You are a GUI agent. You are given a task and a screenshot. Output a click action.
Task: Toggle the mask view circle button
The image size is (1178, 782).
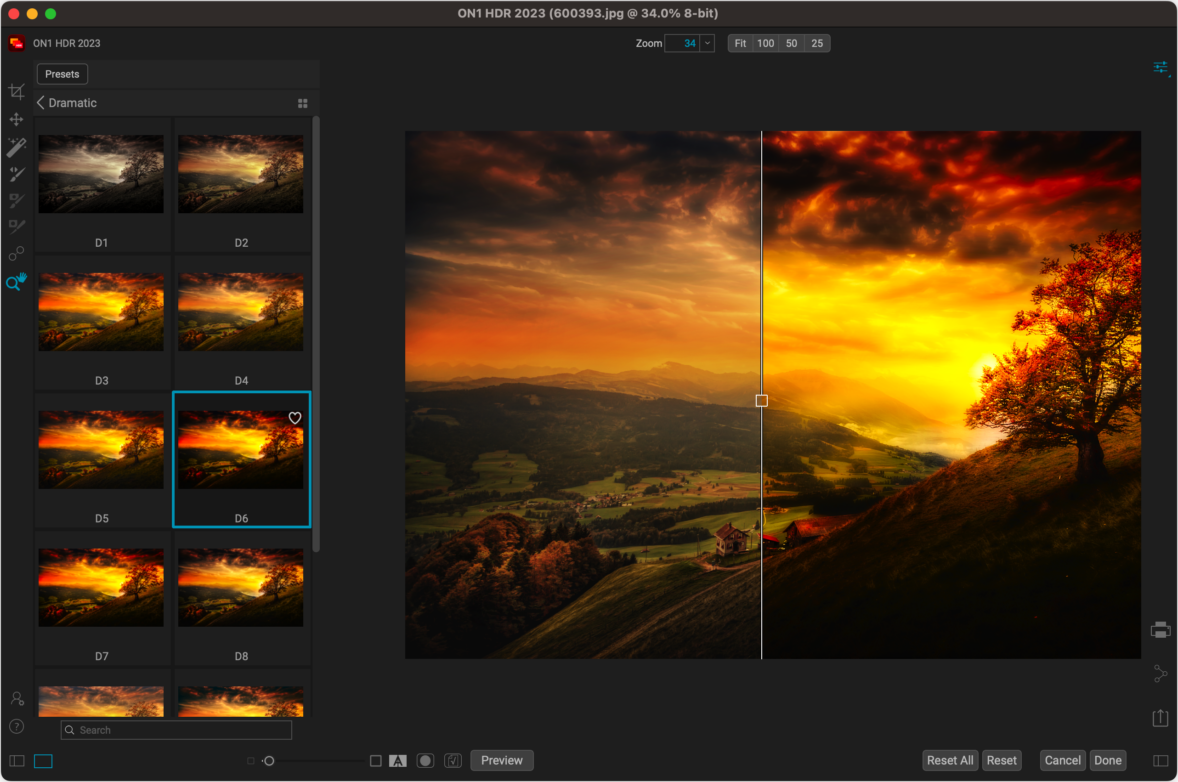425,761
